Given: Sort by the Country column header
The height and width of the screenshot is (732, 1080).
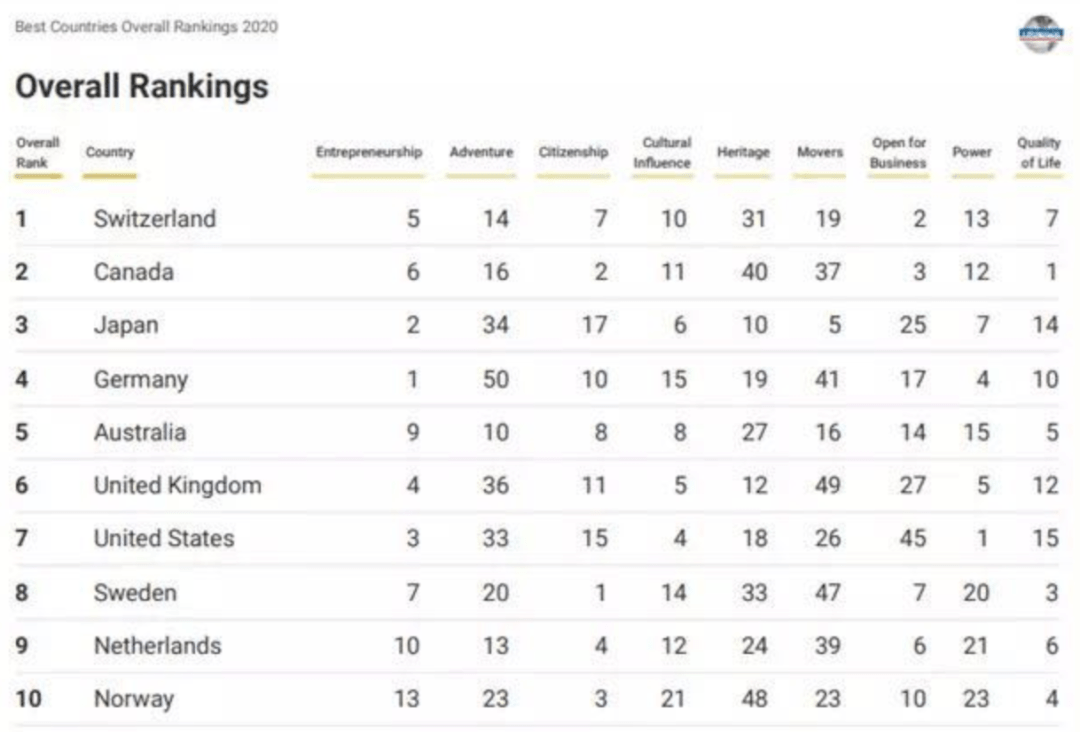Looking at the screenshot, I should click(x=110, y=152).
